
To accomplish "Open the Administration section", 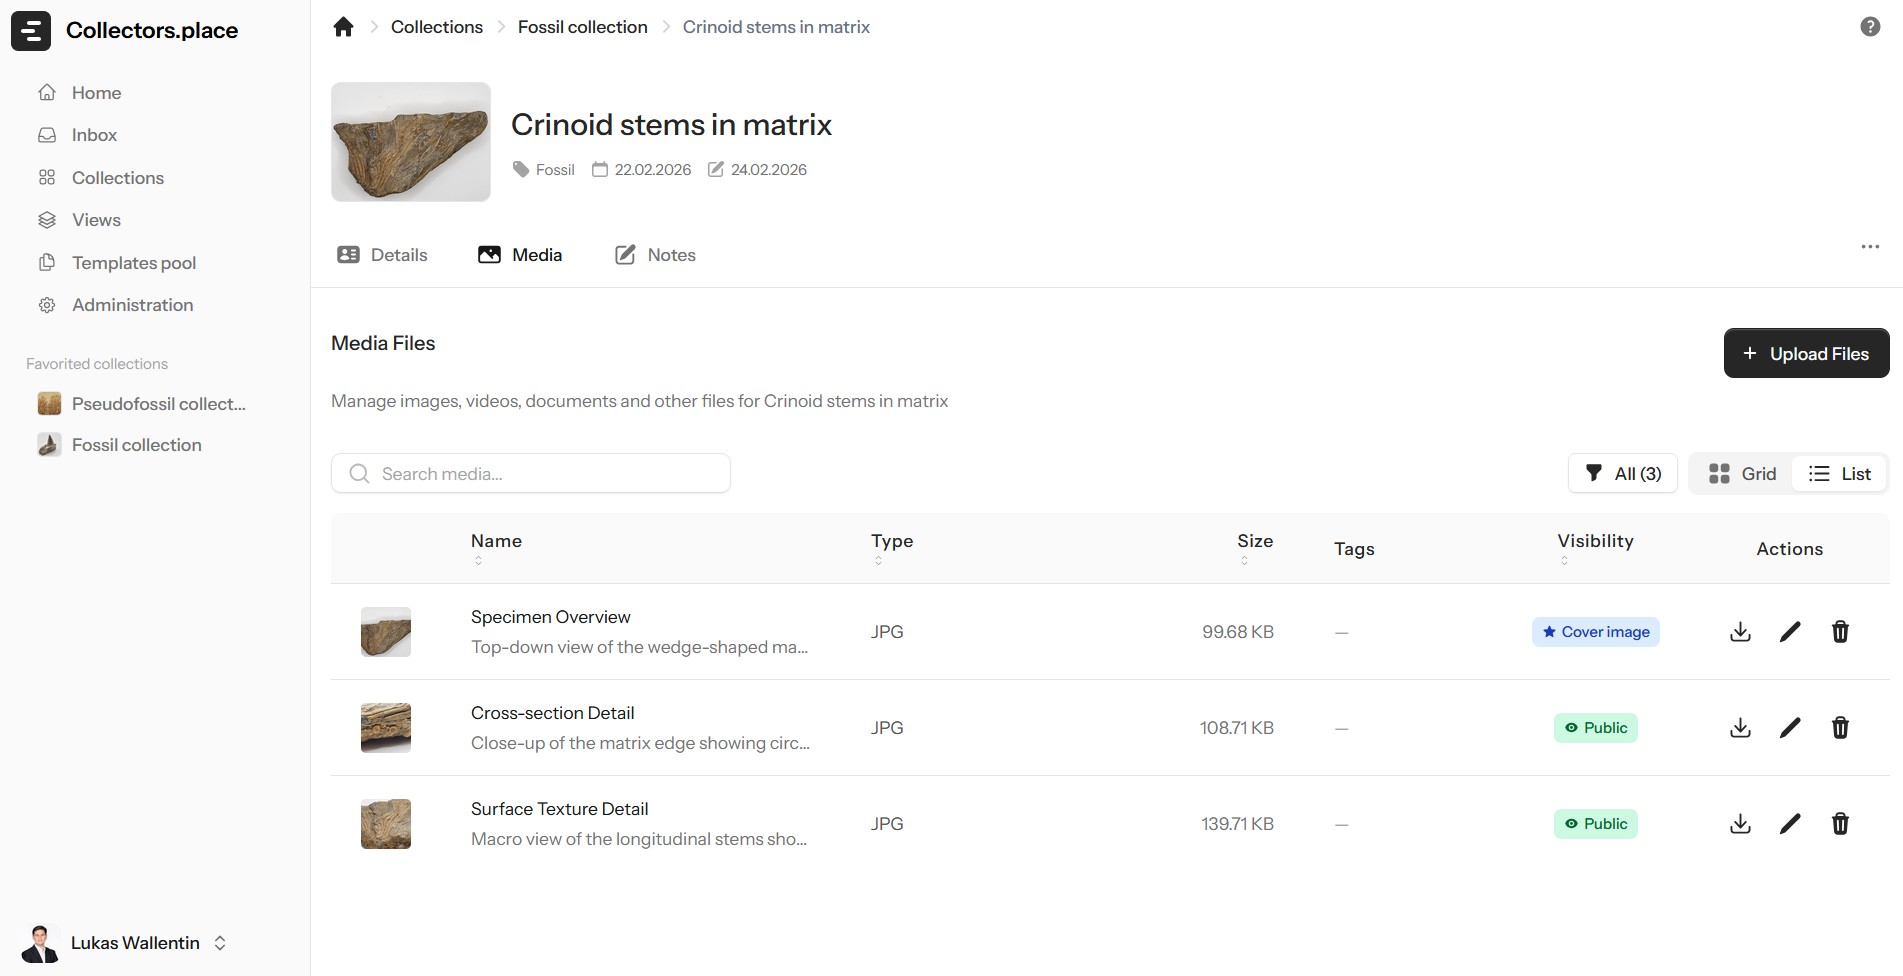I will [x=132, y=304].
